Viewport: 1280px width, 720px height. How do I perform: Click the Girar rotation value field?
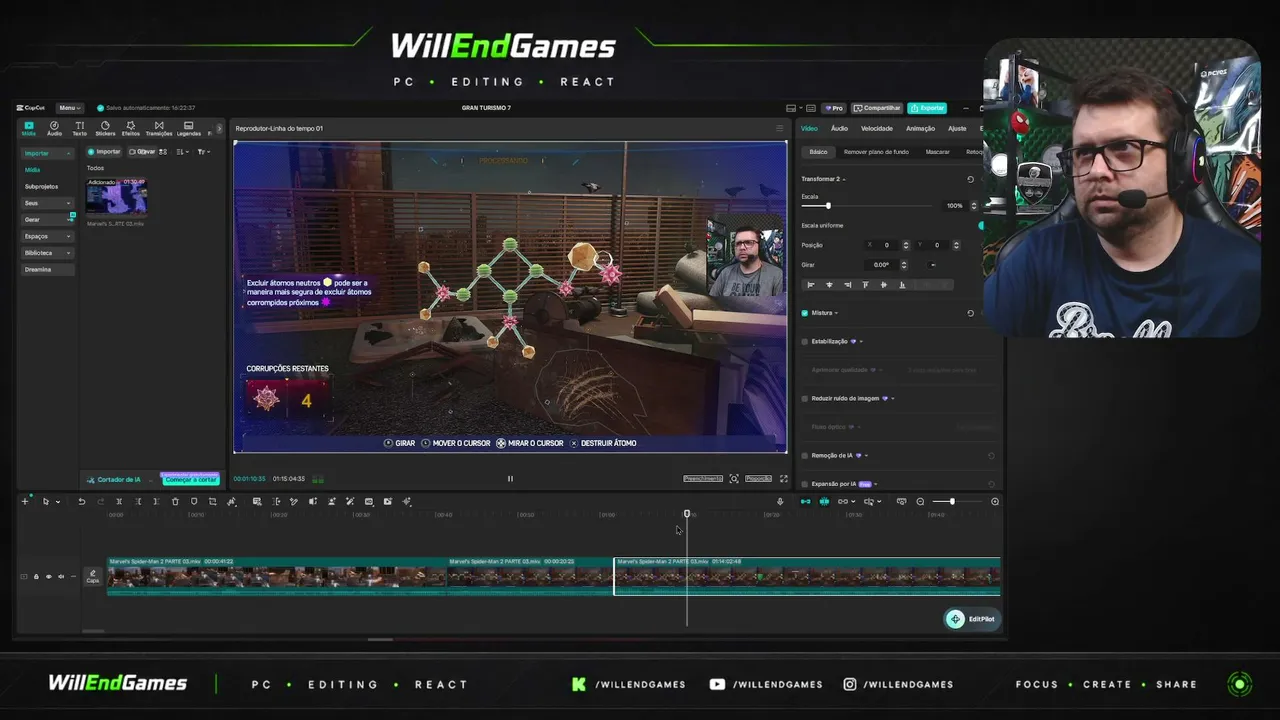click(883, 265)
